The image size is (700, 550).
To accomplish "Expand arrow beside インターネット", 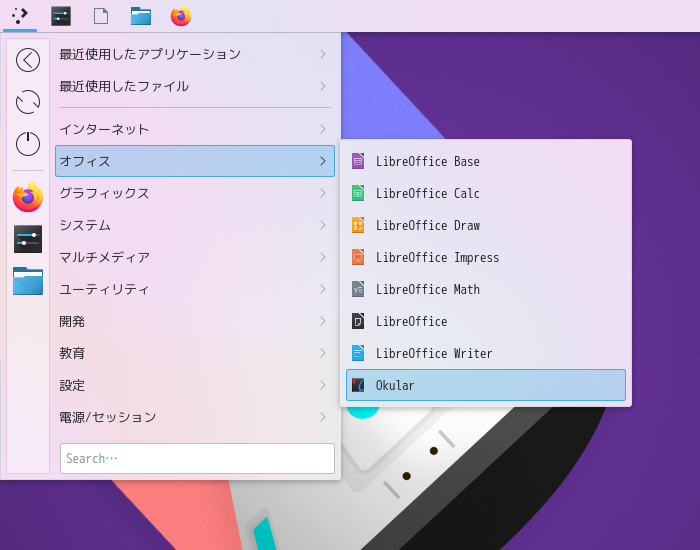I will 323,129.
